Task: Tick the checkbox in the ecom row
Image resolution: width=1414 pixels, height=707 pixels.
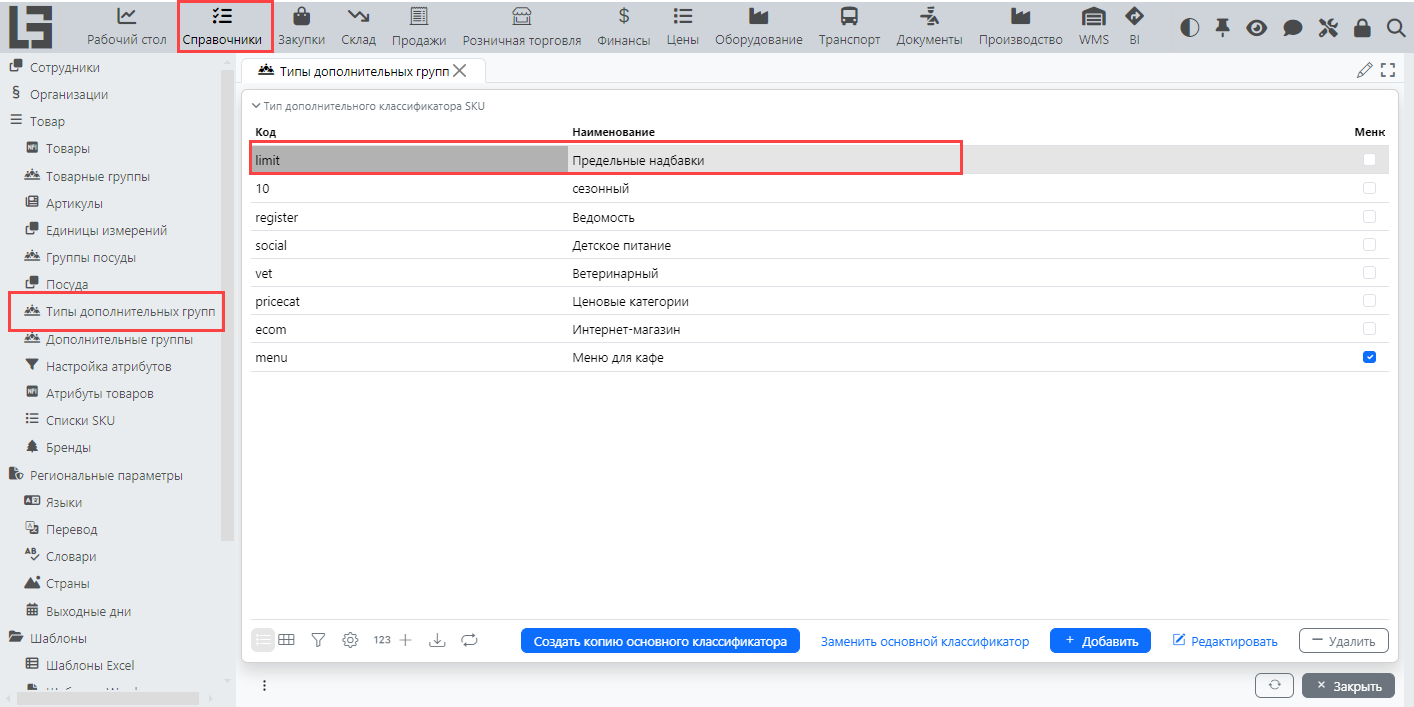Action: click(x=1369, y=329)
